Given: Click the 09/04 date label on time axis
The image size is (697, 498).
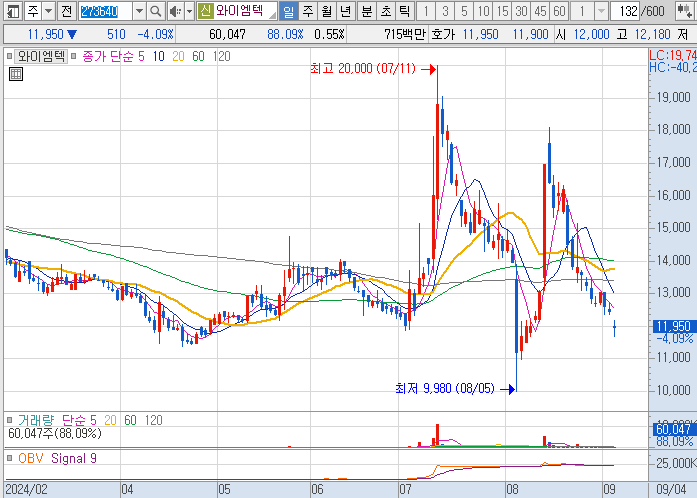Looking at the screenshot, I should (x=671, y=489).
